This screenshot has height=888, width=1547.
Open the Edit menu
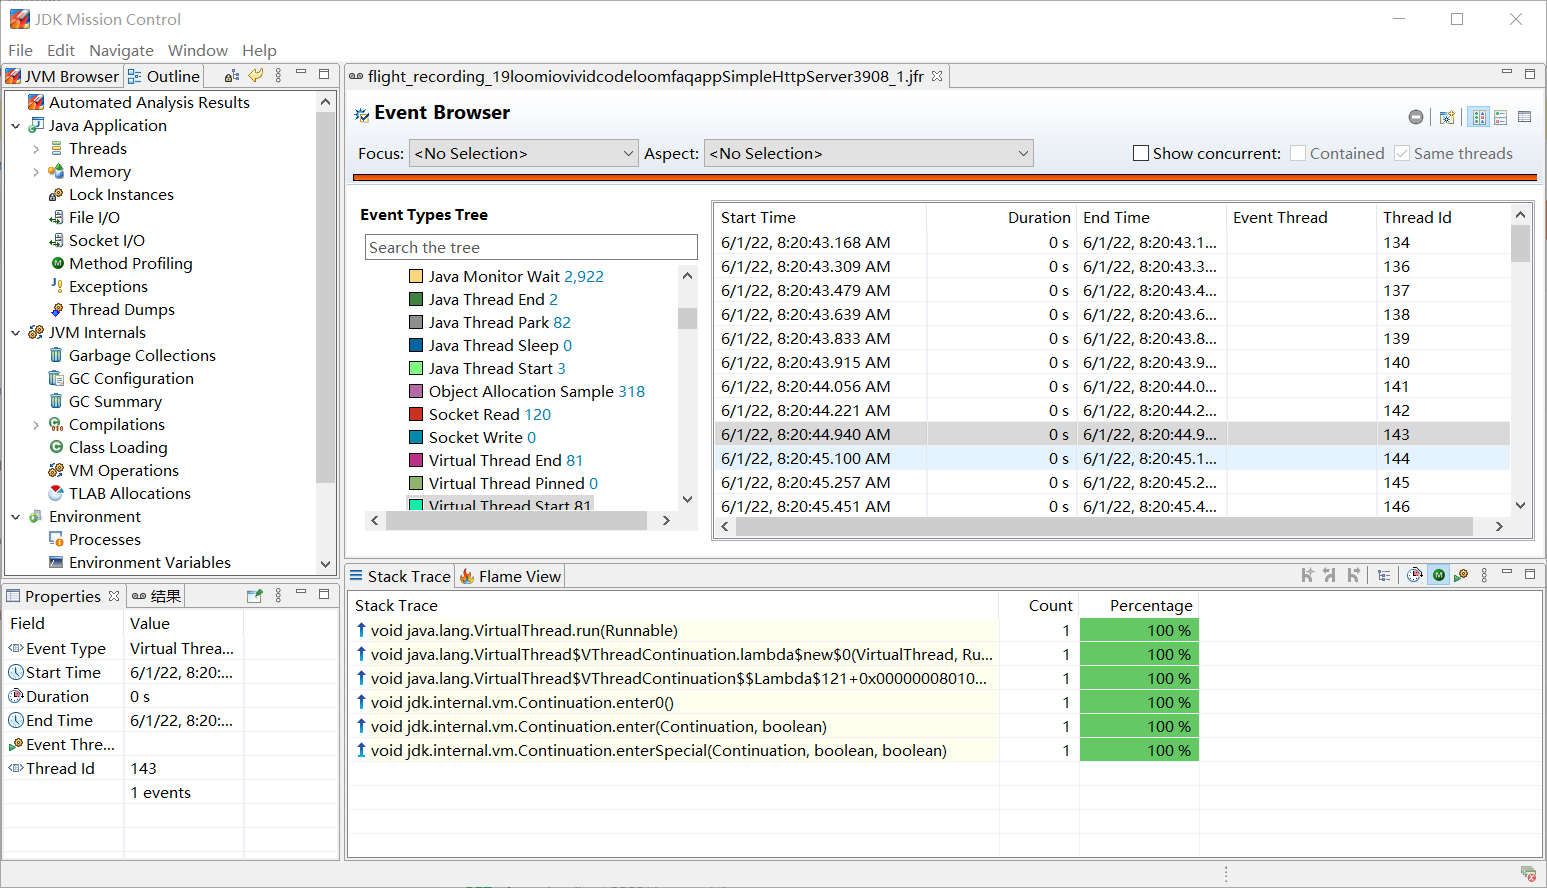click(60, 50)
